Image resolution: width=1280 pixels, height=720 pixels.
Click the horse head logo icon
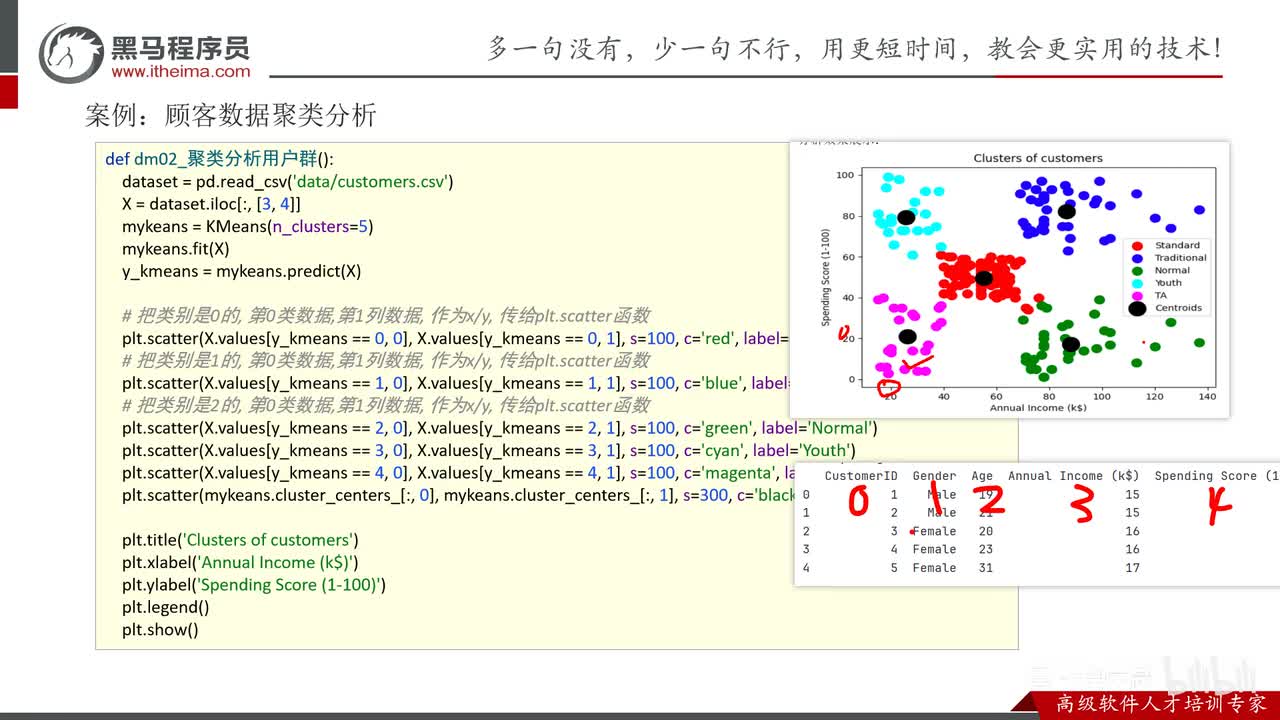coord(71,54)
